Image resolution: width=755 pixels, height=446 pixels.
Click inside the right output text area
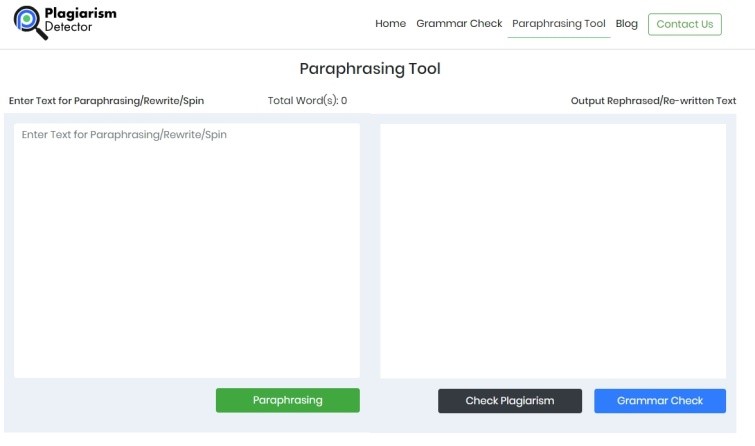[553, 250]
